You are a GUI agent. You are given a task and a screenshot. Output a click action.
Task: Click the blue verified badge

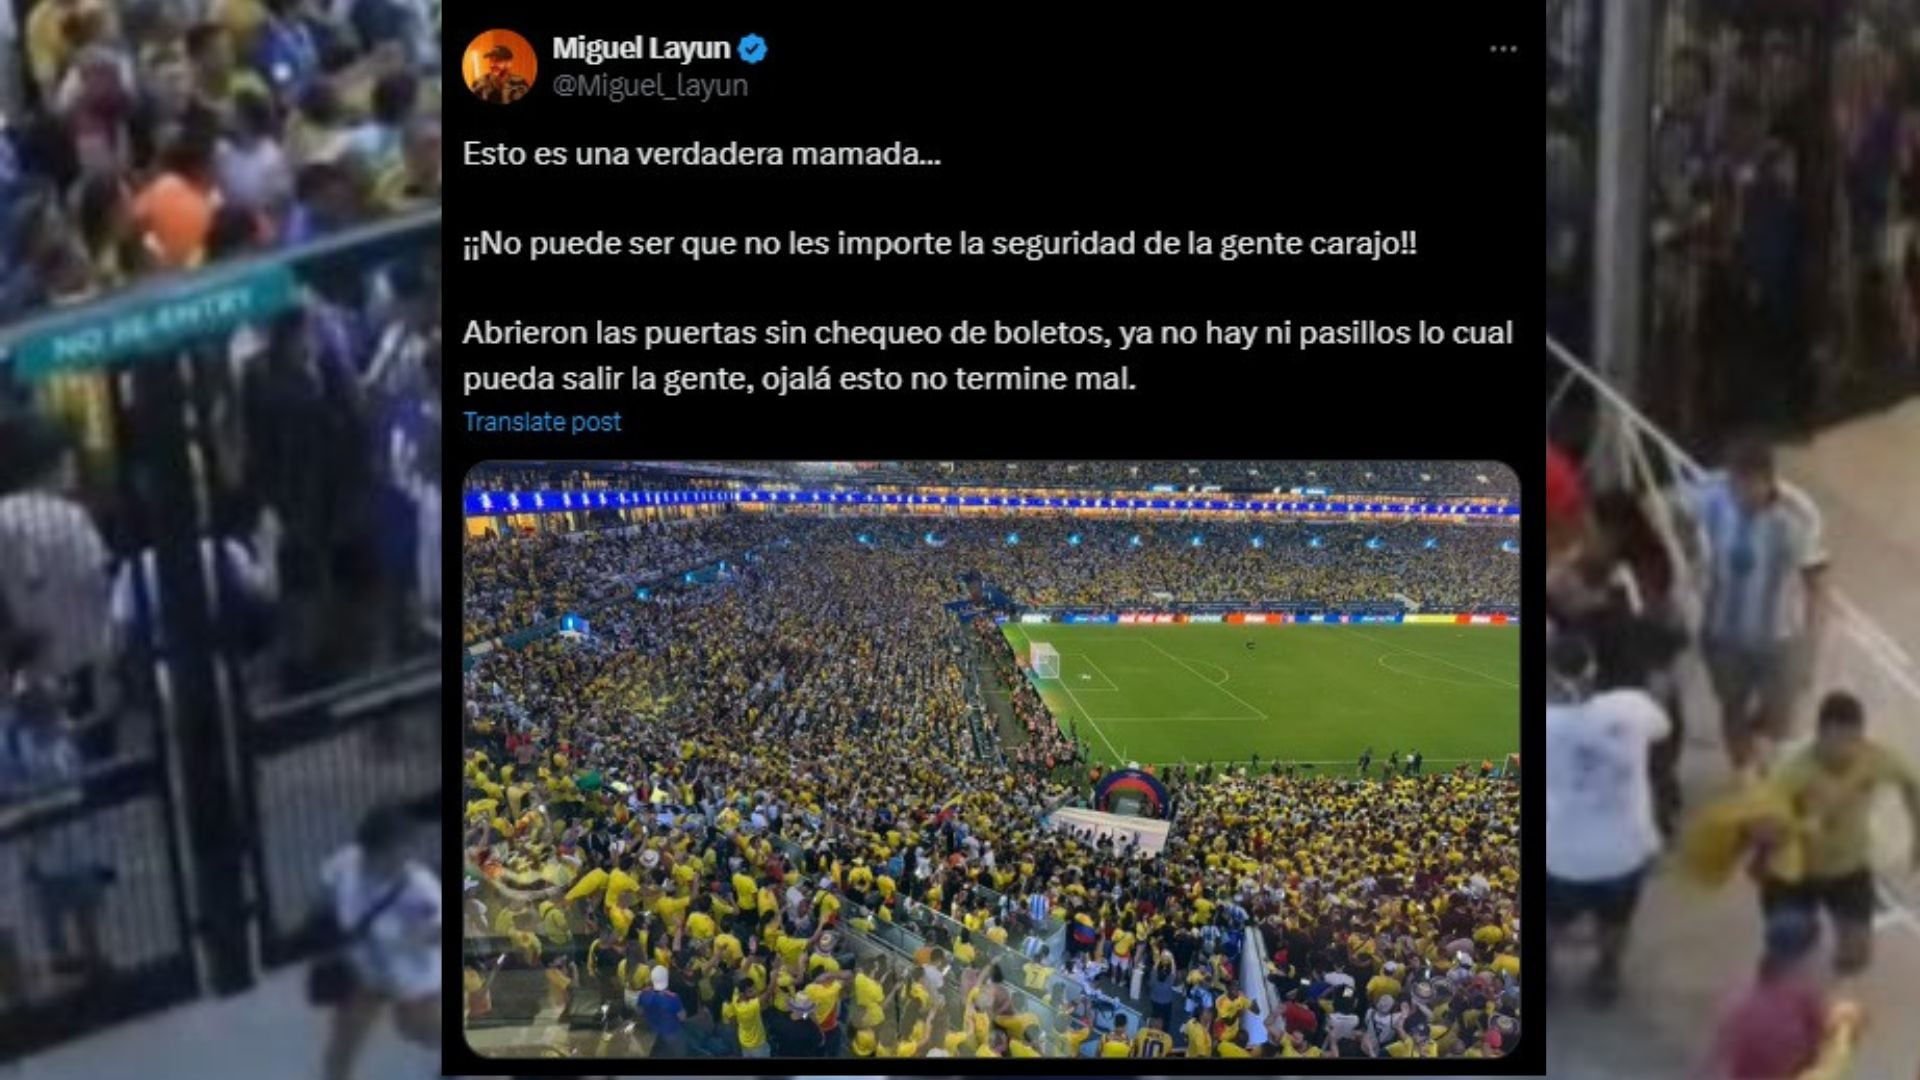pyautogui.click(x=752, y=48)
